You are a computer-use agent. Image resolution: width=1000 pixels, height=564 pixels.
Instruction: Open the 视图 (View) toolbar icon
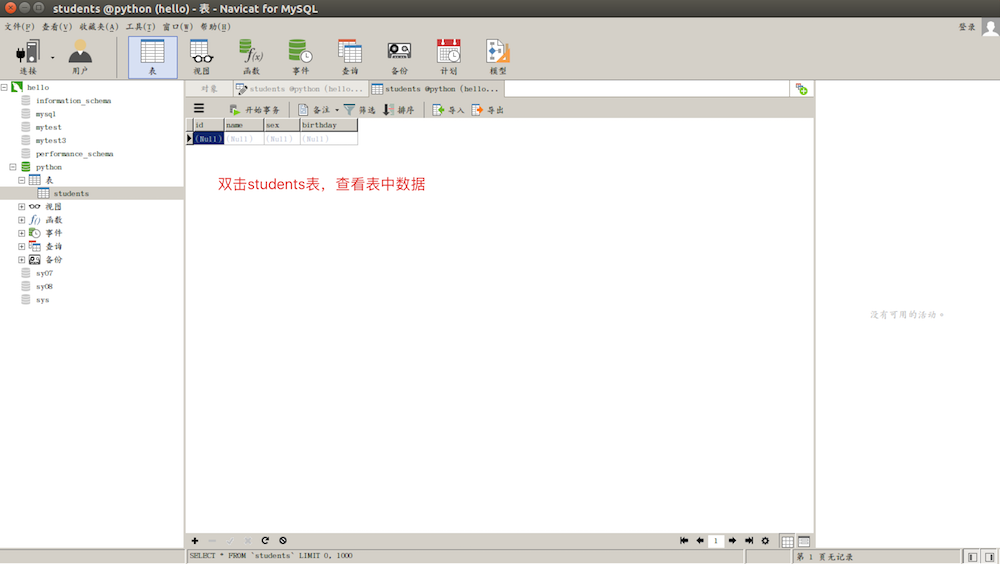coord(201,56)
